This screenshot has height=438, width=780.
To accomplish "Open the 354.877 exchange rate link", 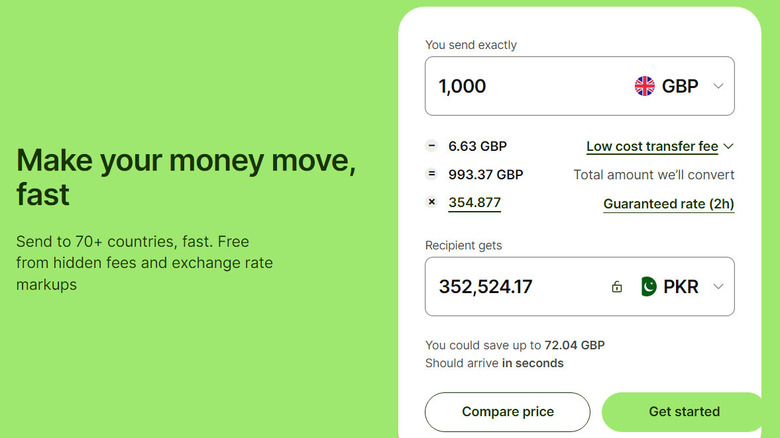I will pos(475,203).
